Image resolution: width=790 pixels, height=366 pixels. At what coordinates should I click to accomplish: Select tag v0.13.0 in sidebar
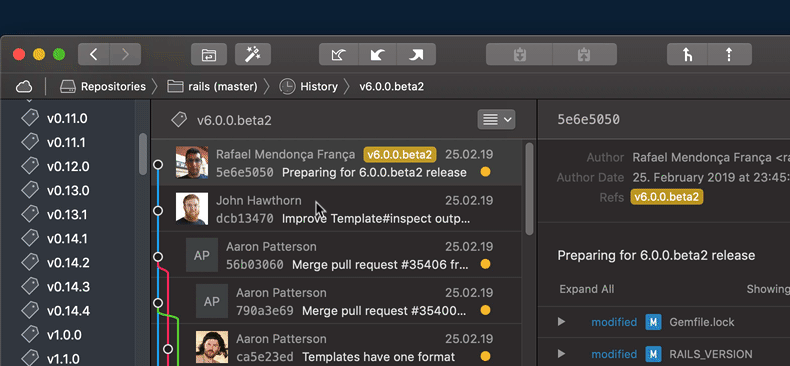tap(68, 191)
